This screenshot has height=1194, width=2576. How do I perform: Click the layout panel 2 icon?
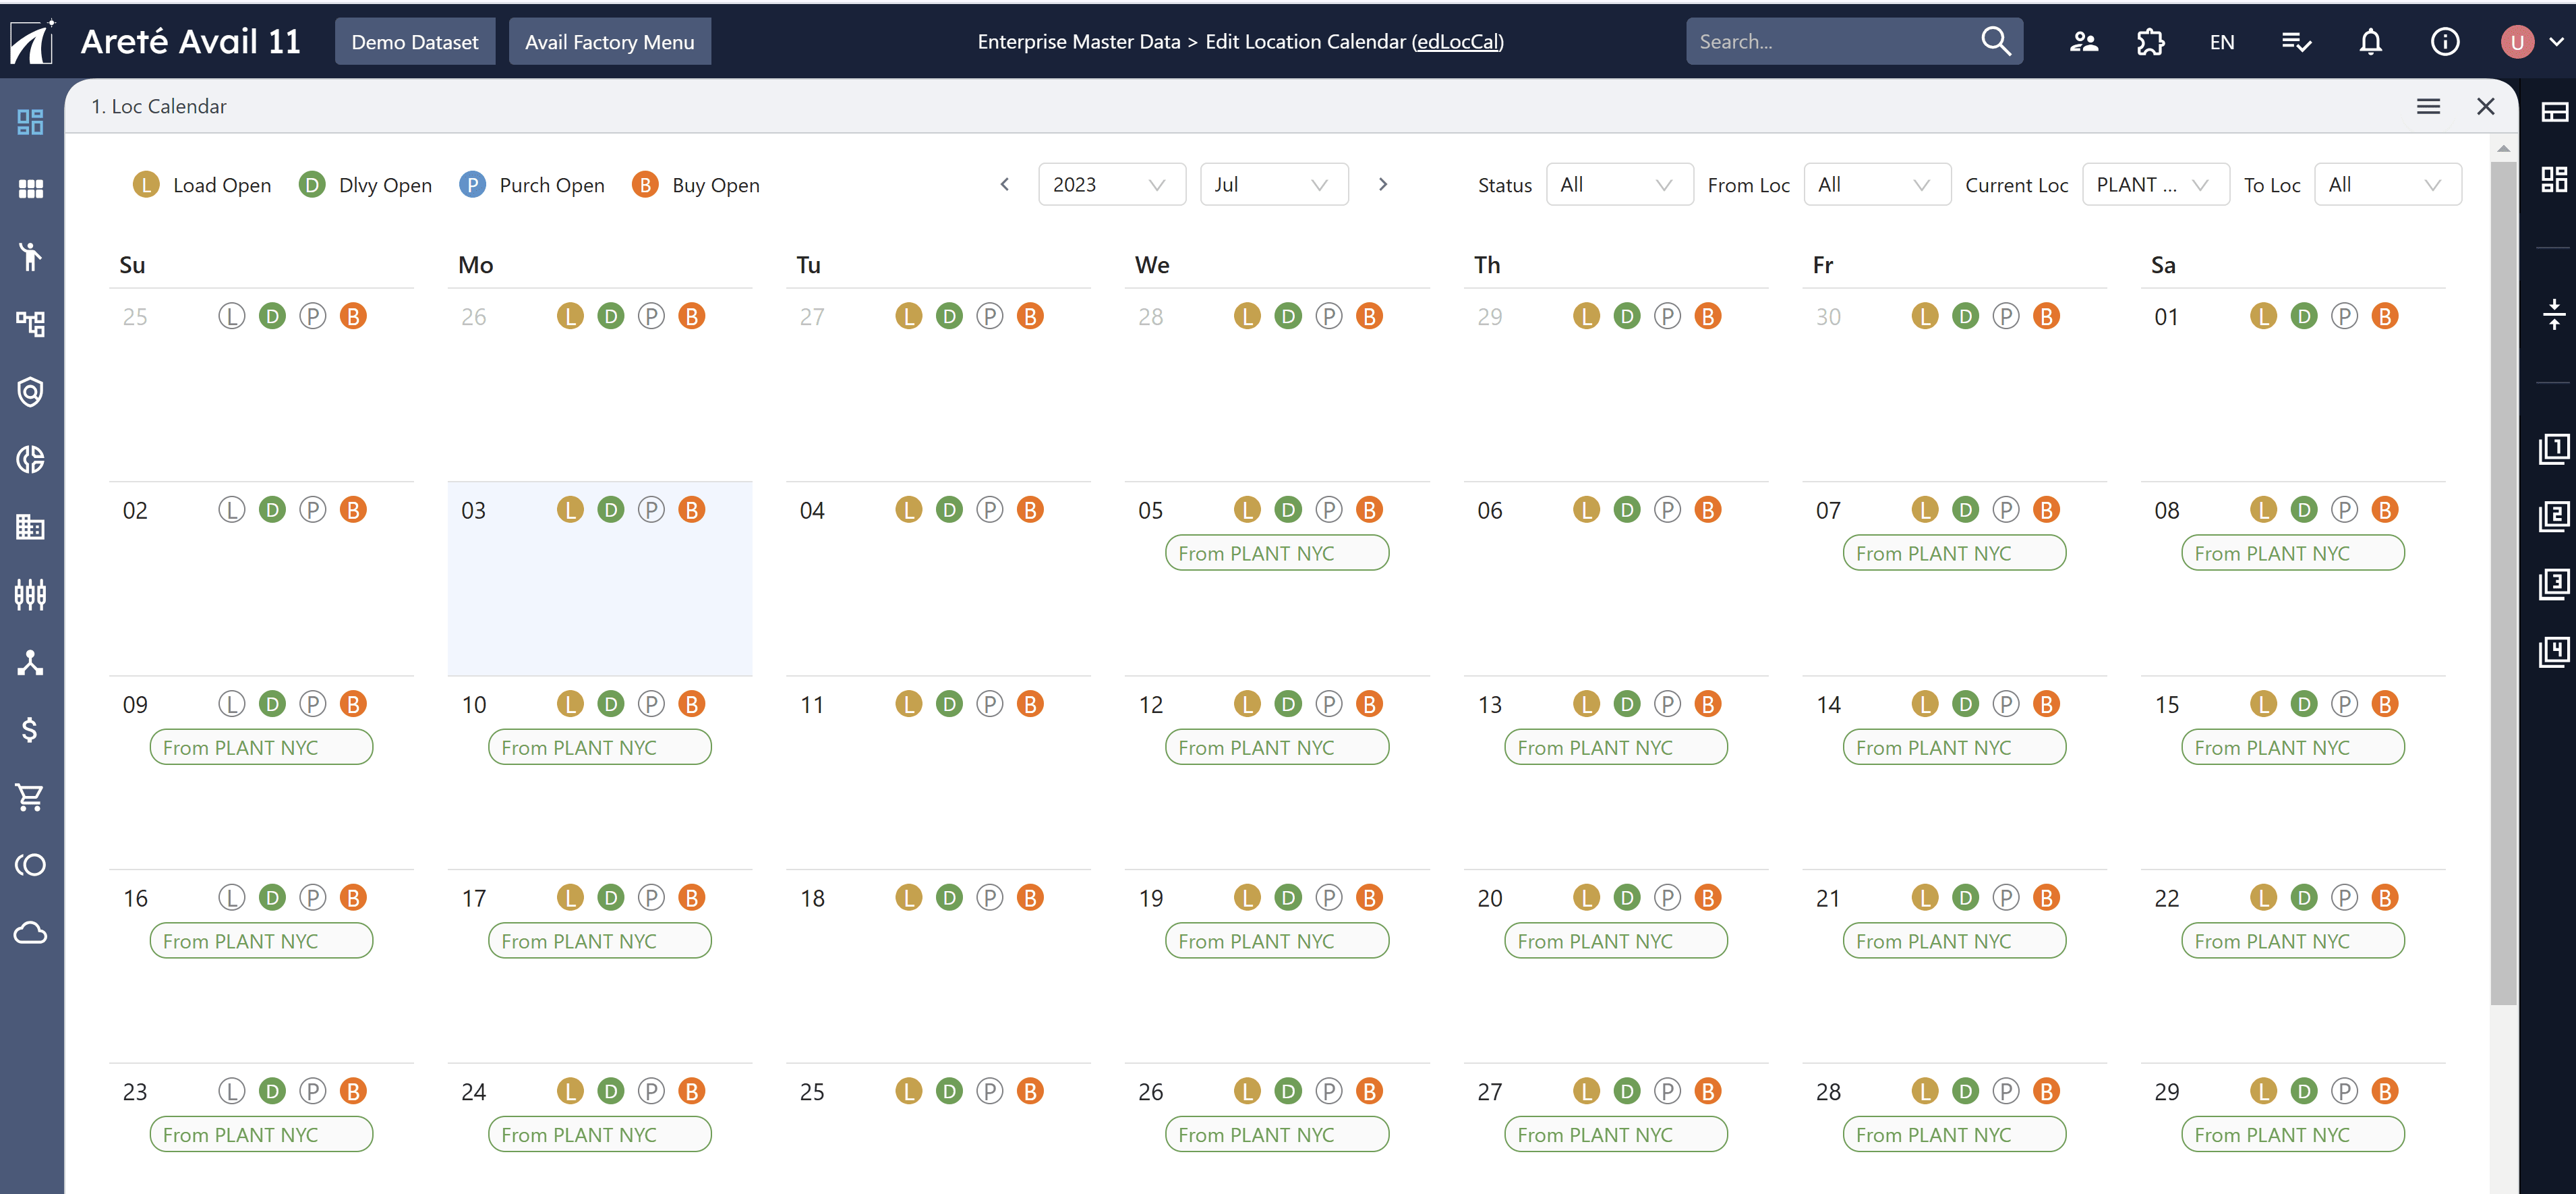click(x=2553, y=516)
